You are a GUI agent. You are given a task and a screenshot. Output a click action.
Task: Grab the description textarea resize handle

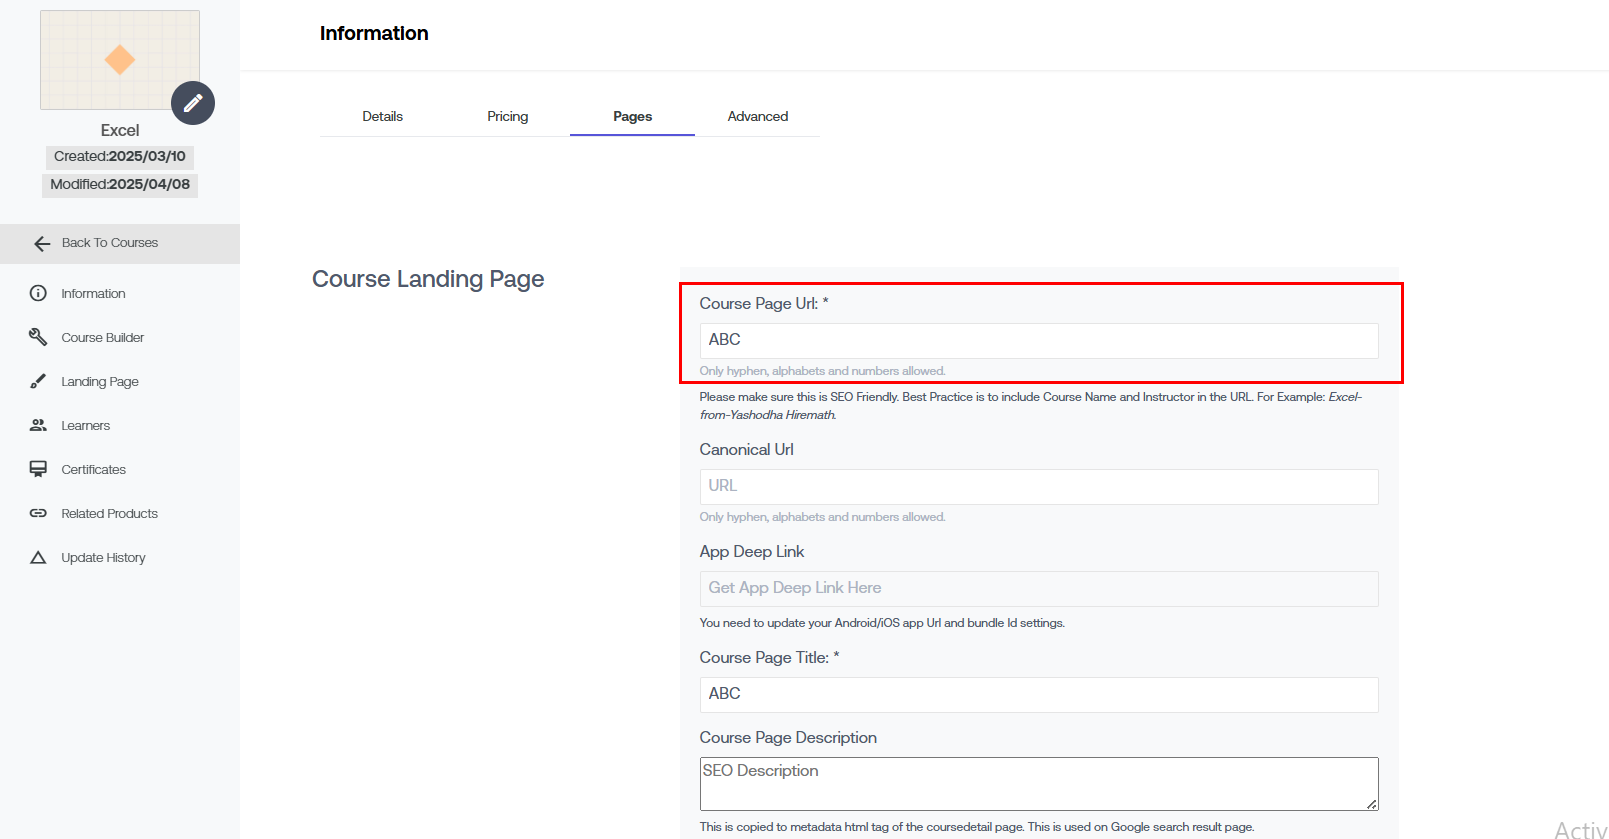click(1371, 804)
